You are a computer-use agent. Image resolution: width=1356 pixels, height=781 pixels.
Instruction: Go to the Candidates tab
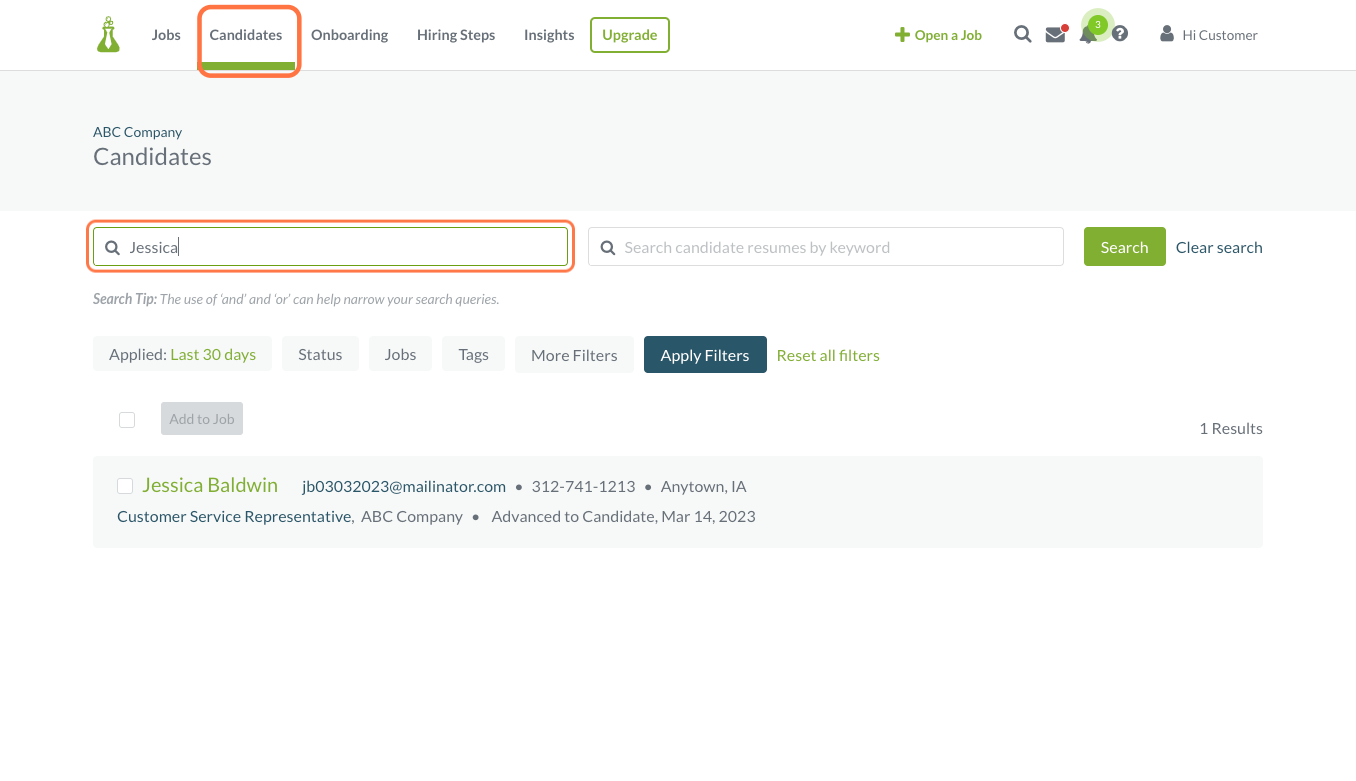coord(246,35)
